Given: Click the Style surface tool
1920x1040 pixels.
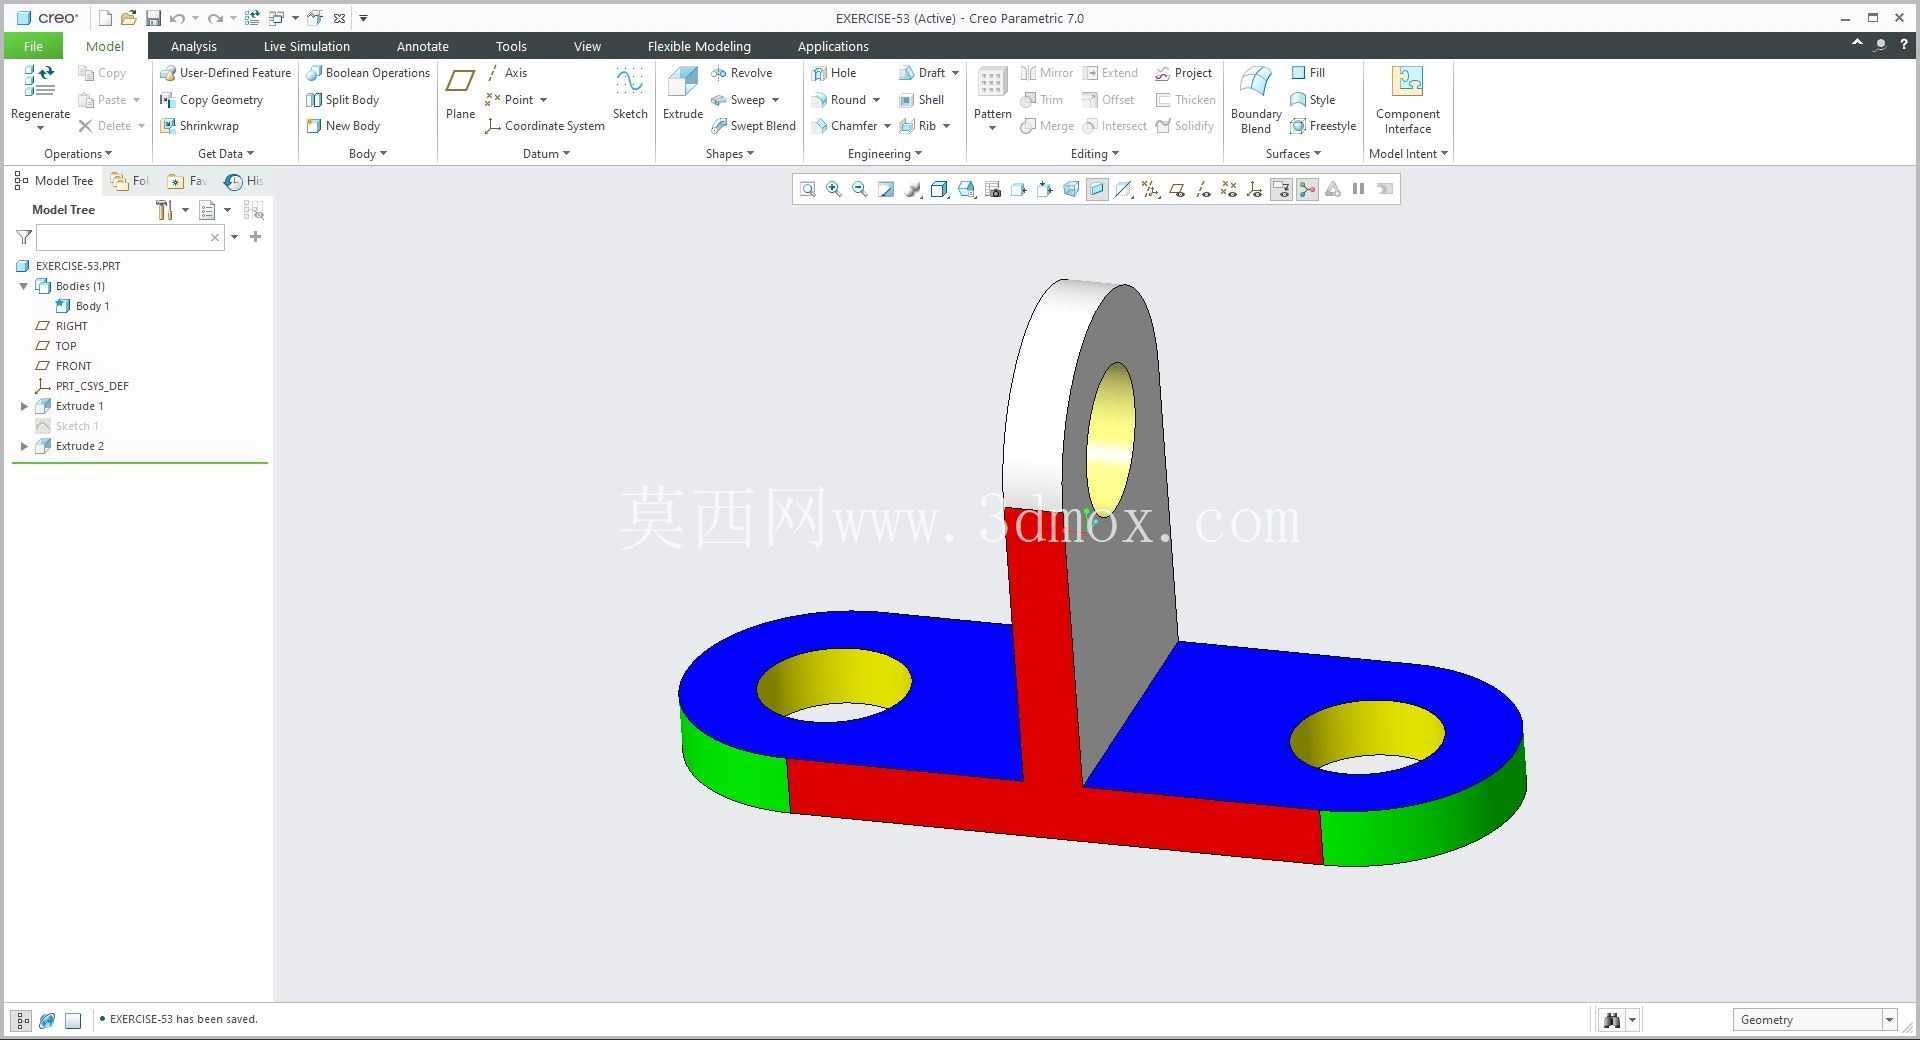Looking at the screenshot, I should point(1313,100).
